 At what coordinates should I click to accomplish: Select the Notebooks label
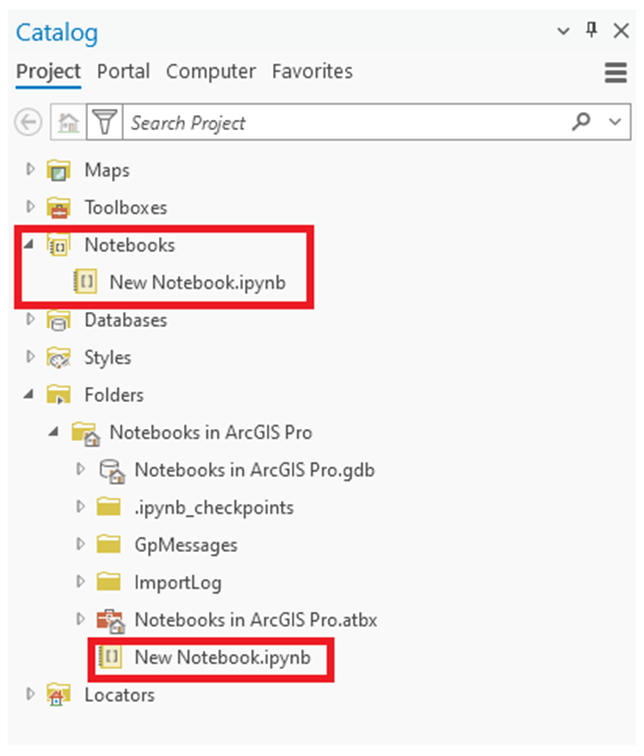point(130,245)
